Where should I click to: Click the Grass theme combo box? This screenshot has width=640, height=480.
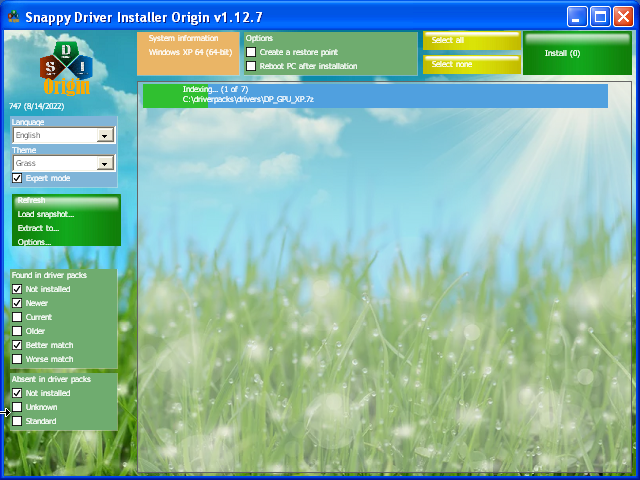point(64,163)
